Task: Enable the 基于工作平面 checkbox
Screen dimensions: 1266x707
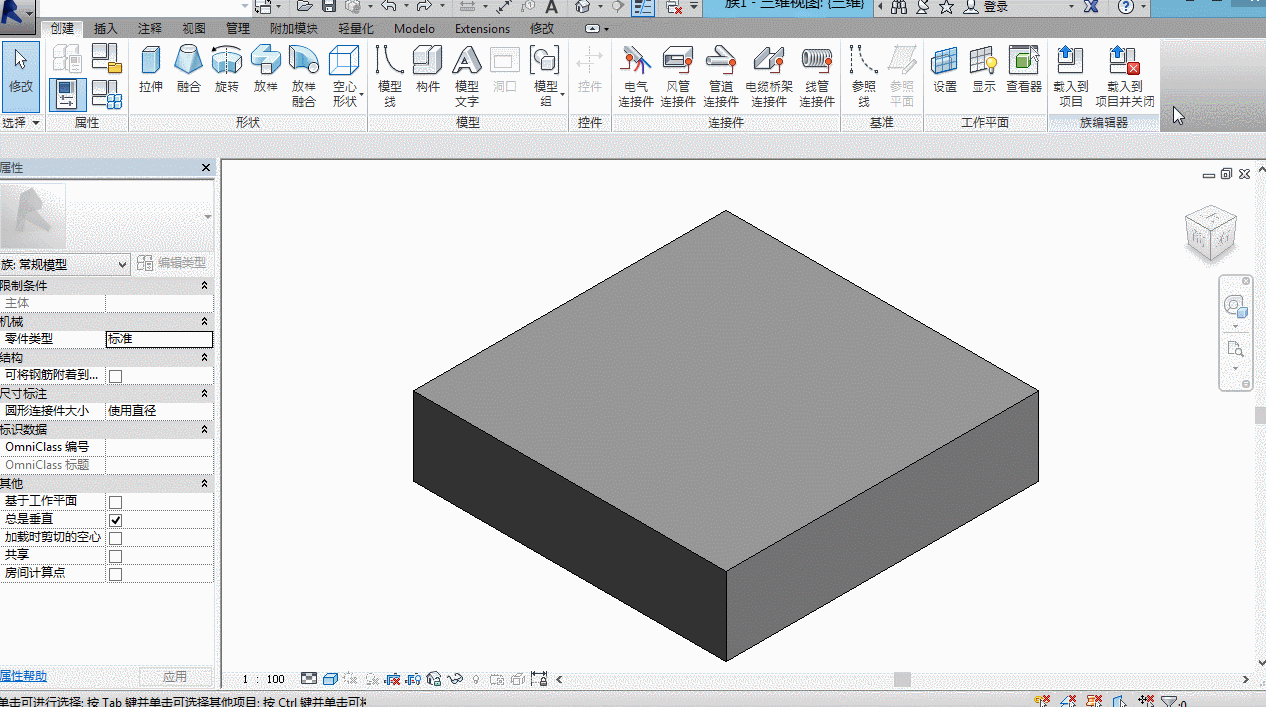Action: point(115,502)
